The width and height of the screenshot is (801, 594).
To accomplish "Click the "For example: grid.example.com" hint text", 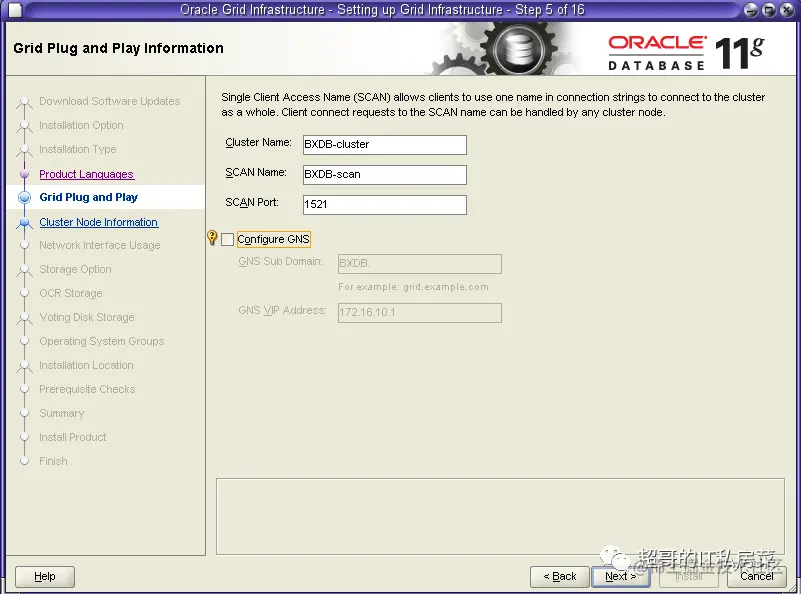I will 413,287.
